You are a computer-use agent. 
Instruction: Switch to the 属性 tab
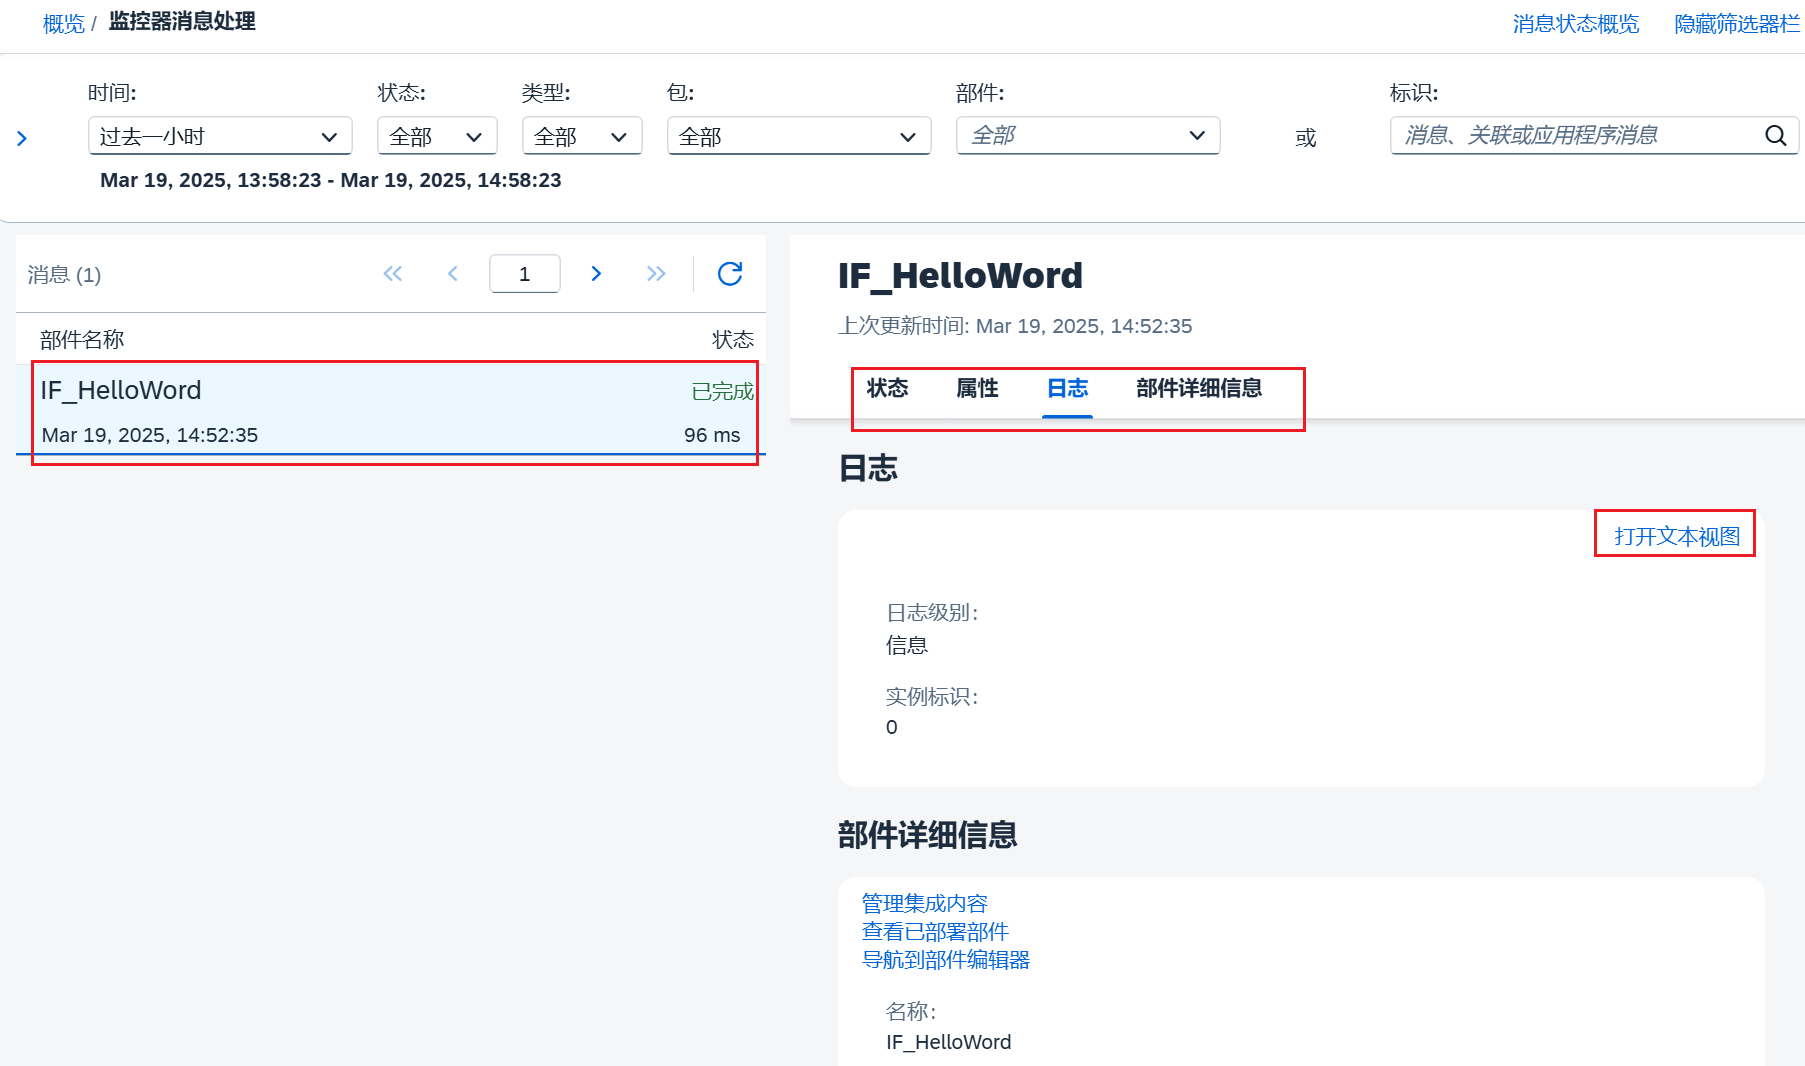pos(977,389)
